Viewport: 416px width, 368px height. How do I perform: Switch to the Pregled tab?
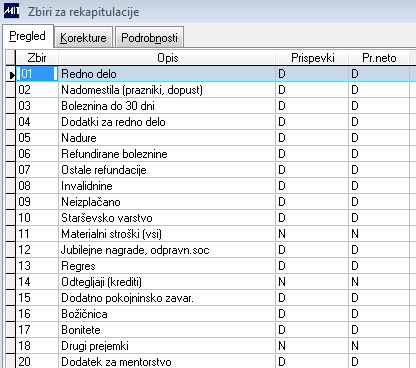click(28, 36)
